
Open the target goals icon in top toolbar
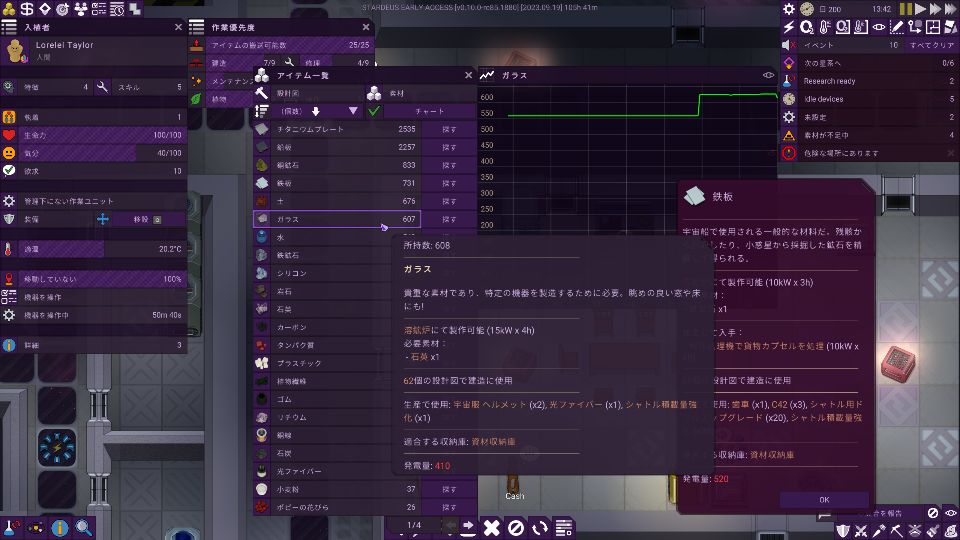click(x=62, y=9)
